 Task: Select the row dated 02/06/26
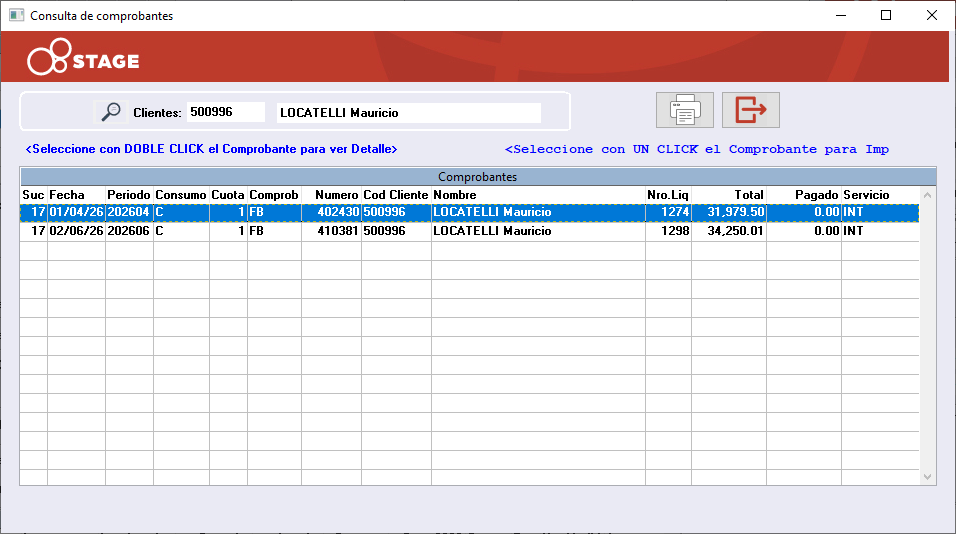pyautogui.click(x=469, y=231)
